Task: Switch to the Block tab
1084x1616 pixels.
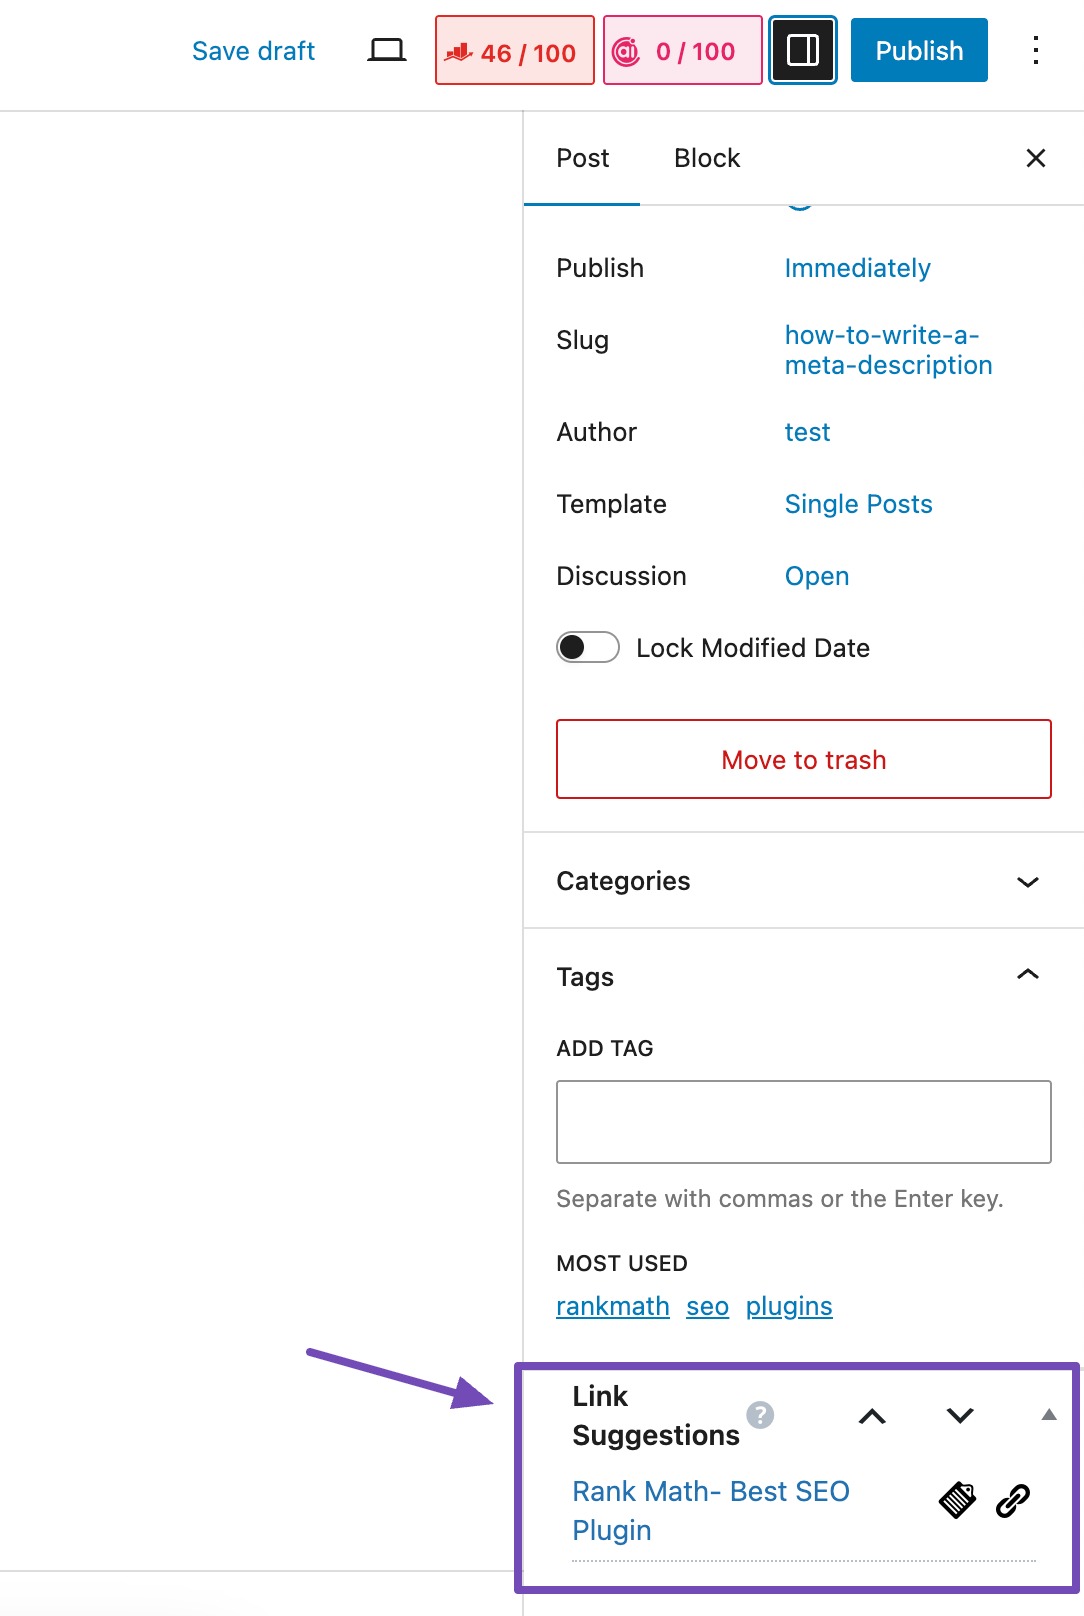Action: (707, 157)
